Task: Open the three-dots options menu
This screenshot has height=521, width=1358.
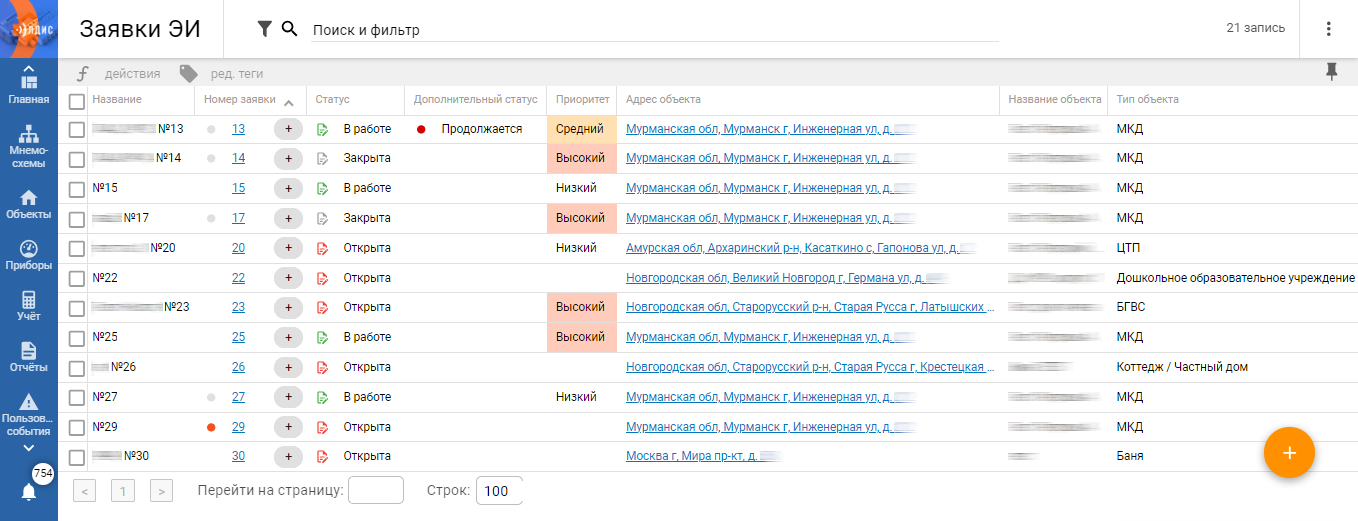Action: pyautogui.click(x=1328, y=29)
